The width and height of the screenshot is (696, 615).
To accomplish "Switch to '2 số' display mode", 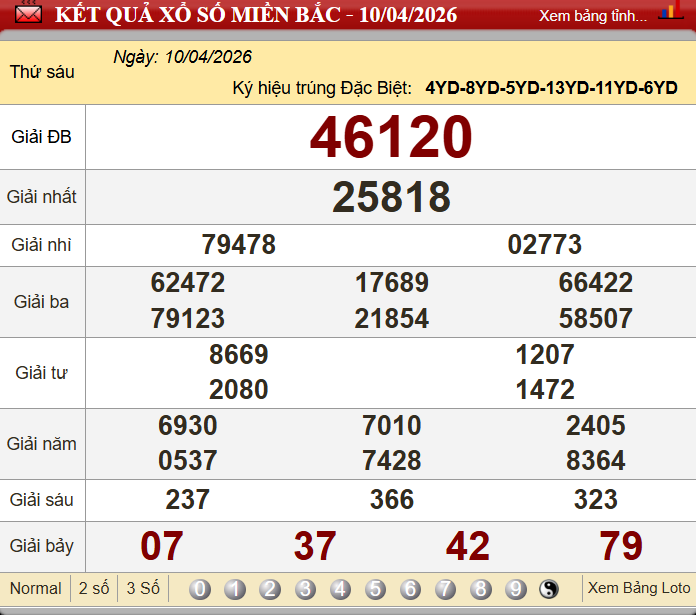I will click(x=94, y=588).
